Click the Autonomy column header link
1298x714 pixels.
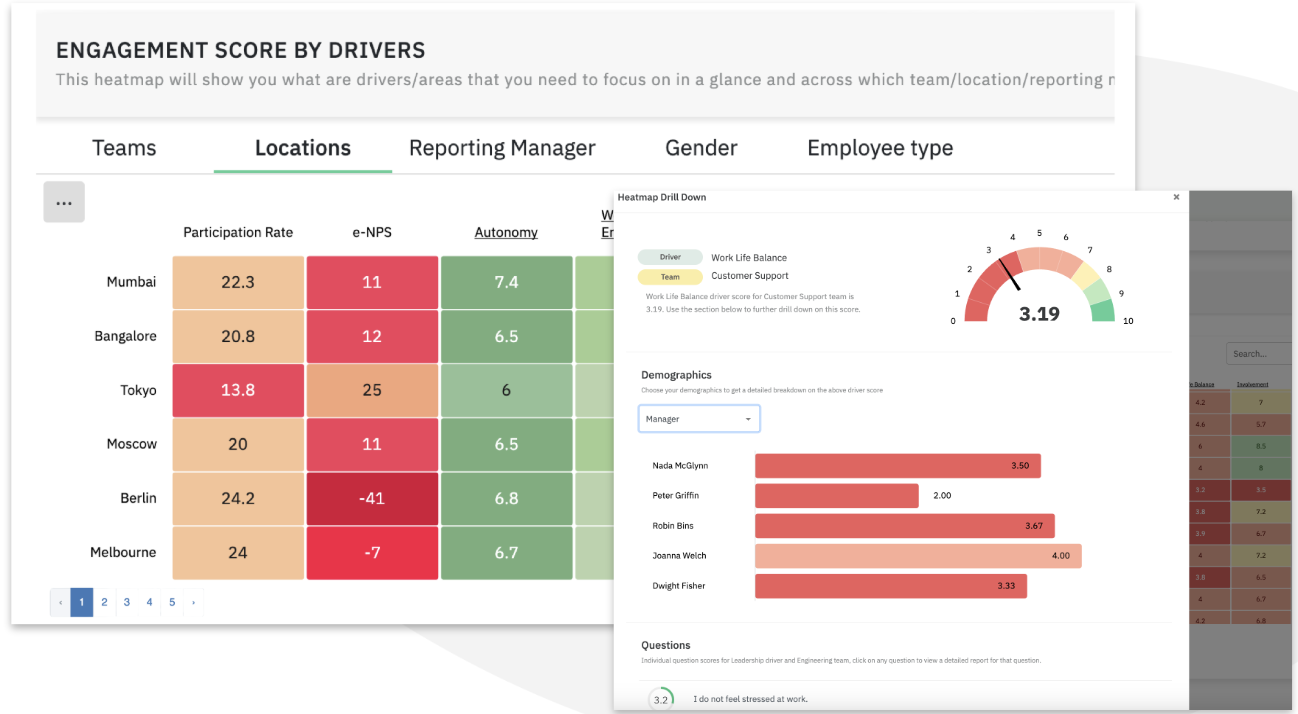[x=506, y=232]
